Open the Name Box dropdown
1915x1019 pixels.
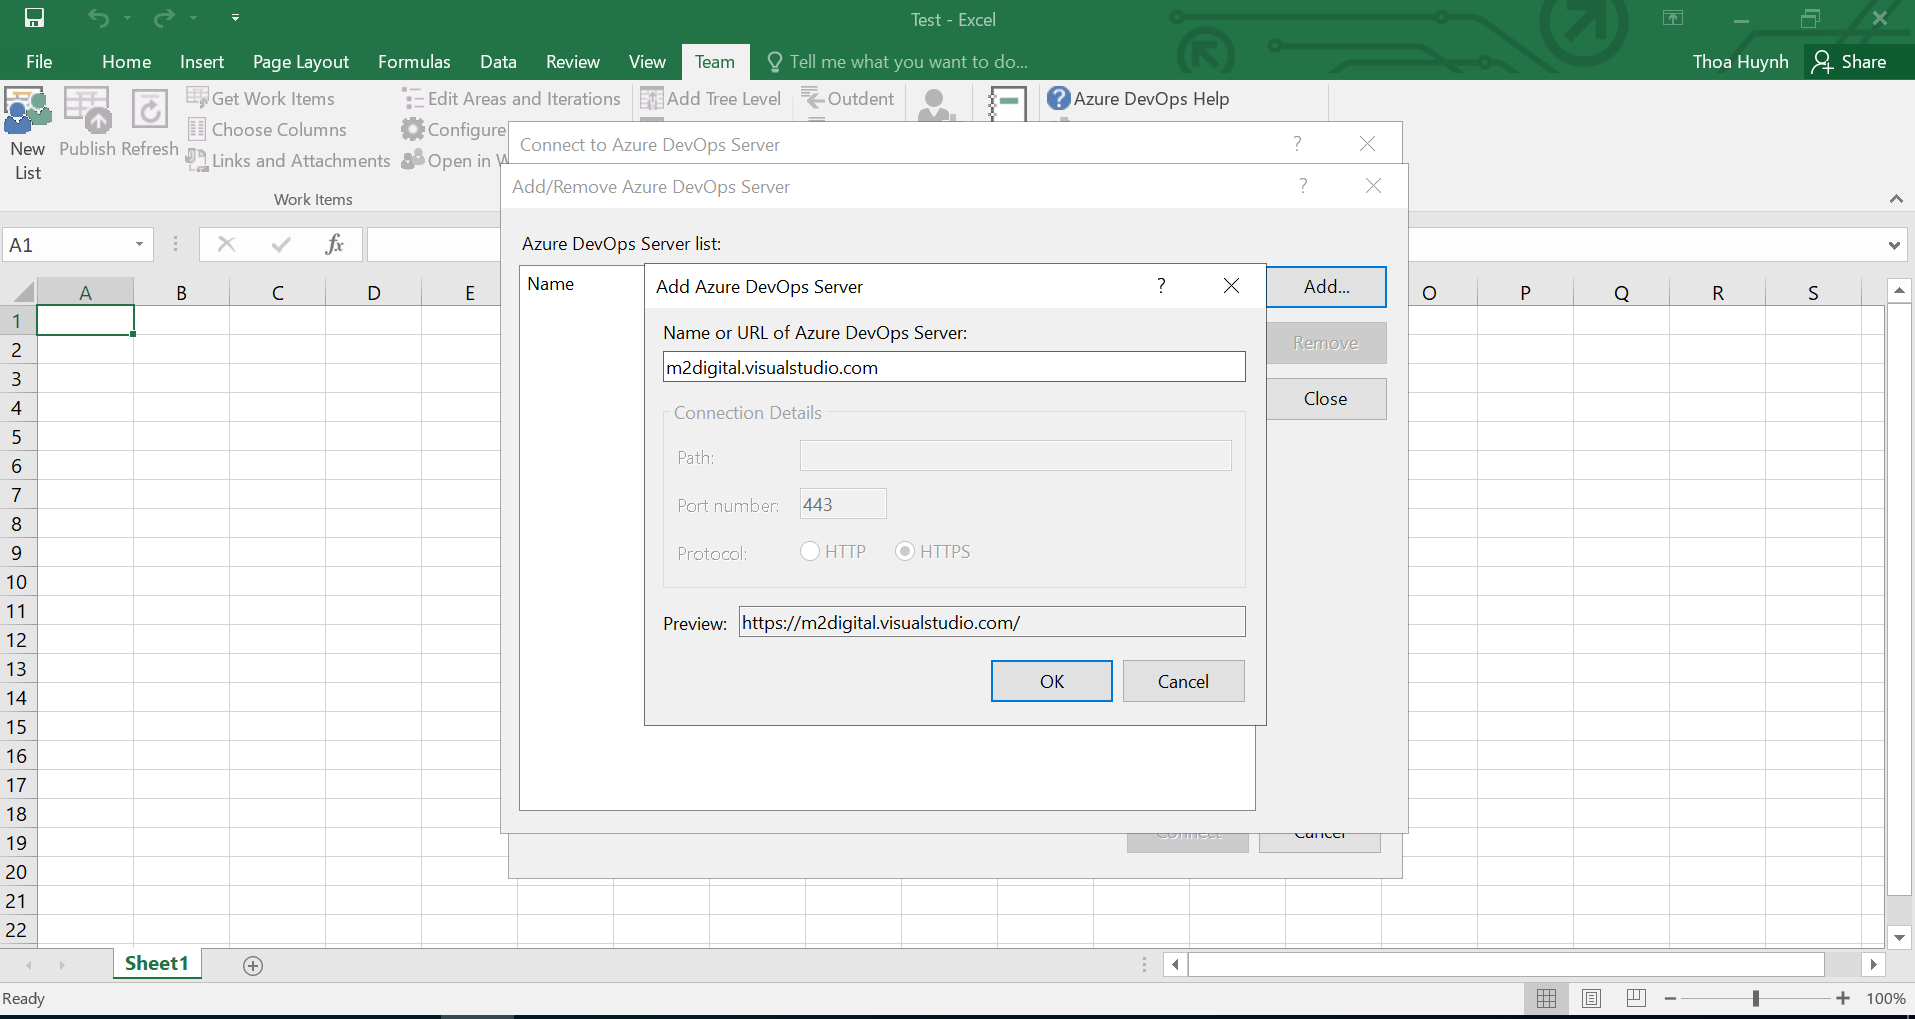(x=139, y=244)
